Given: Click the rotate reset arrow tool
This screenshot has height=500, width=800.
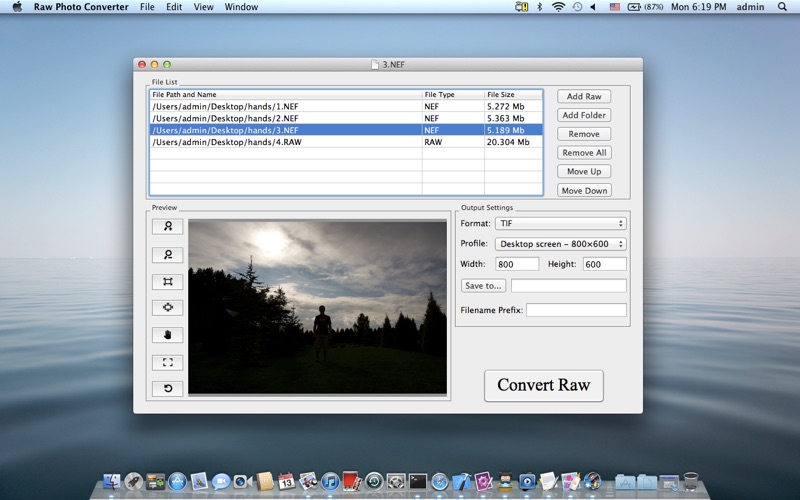Looking at the screenshot, I should coord(167,388).
